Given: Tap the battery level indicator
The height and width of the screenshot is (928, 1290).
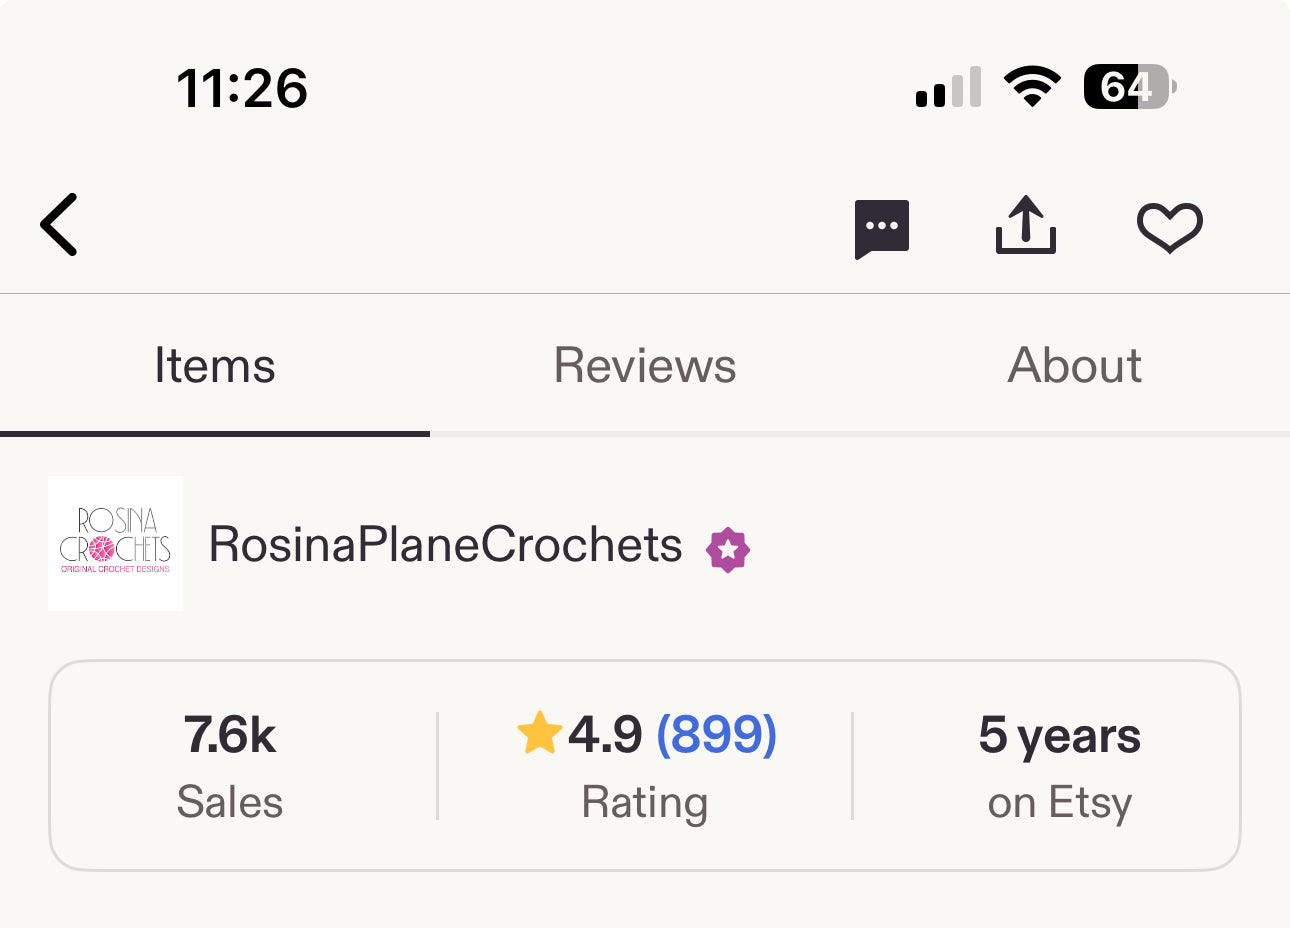Looking at the screenshot, I should (x=1129, y=87).
